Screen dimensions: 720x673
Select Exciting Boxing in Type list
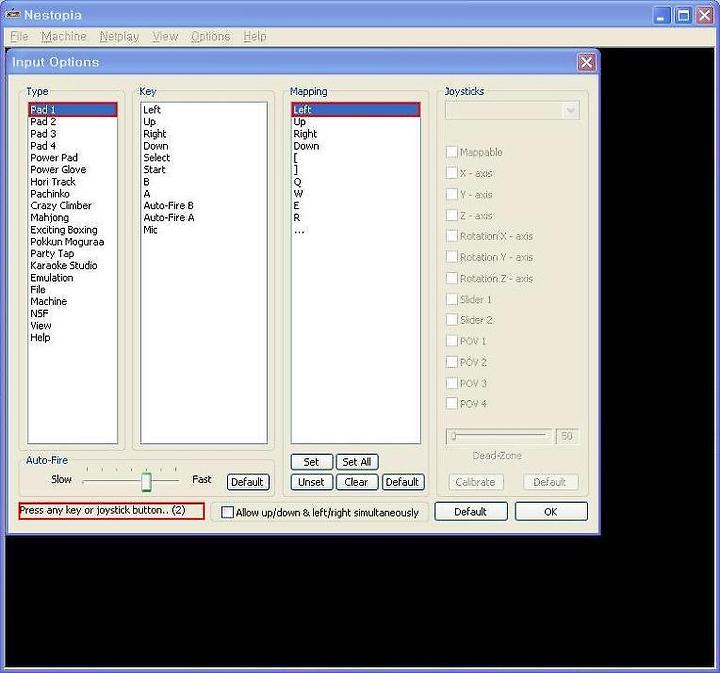pos(72,230)
